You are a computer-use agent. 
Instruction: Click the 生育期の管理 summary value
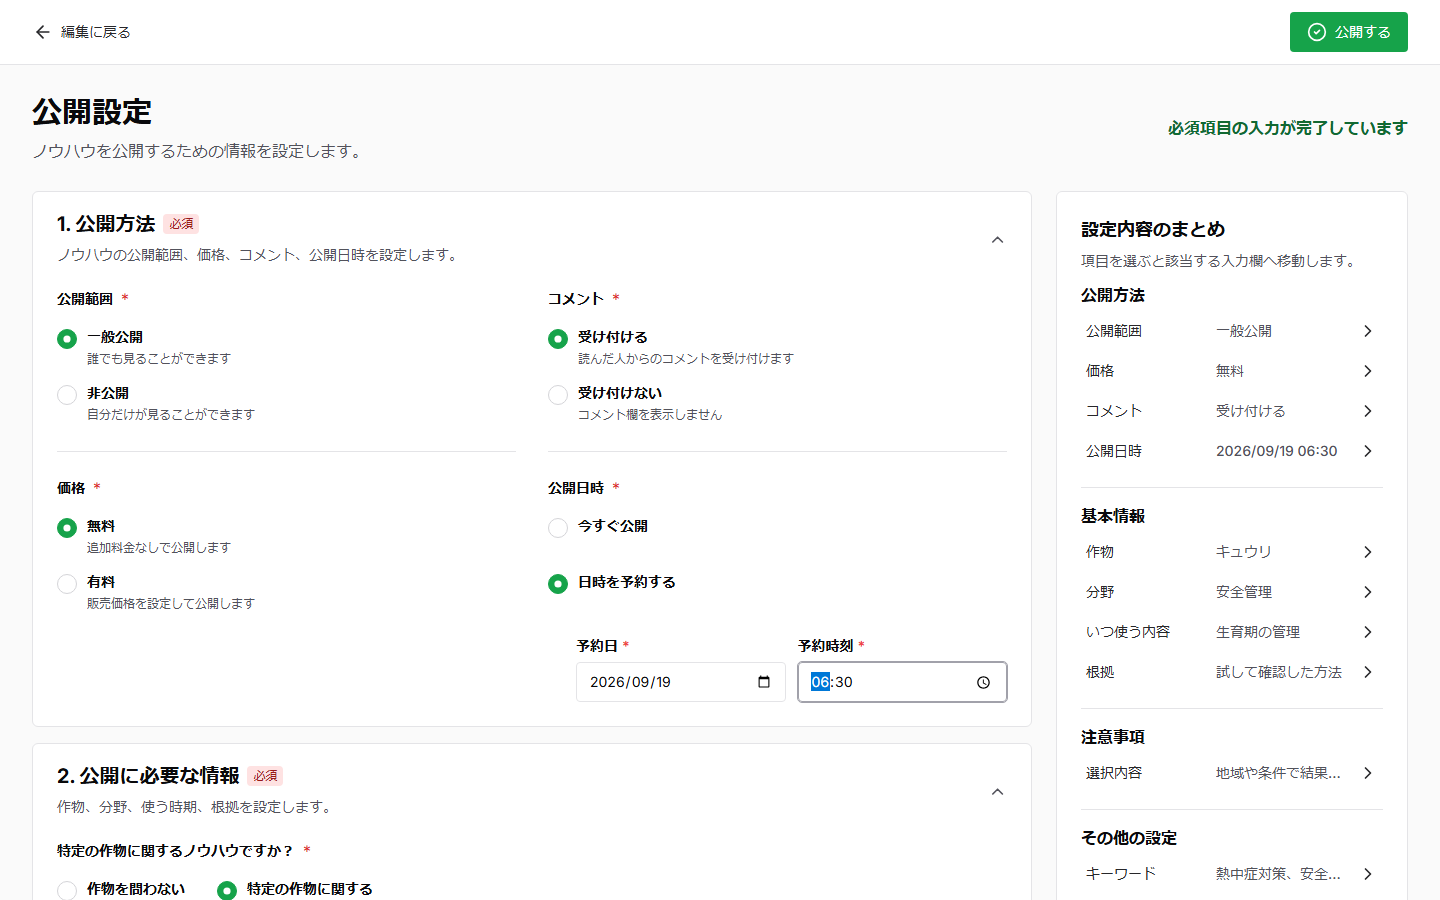[x=1258, y=632]
